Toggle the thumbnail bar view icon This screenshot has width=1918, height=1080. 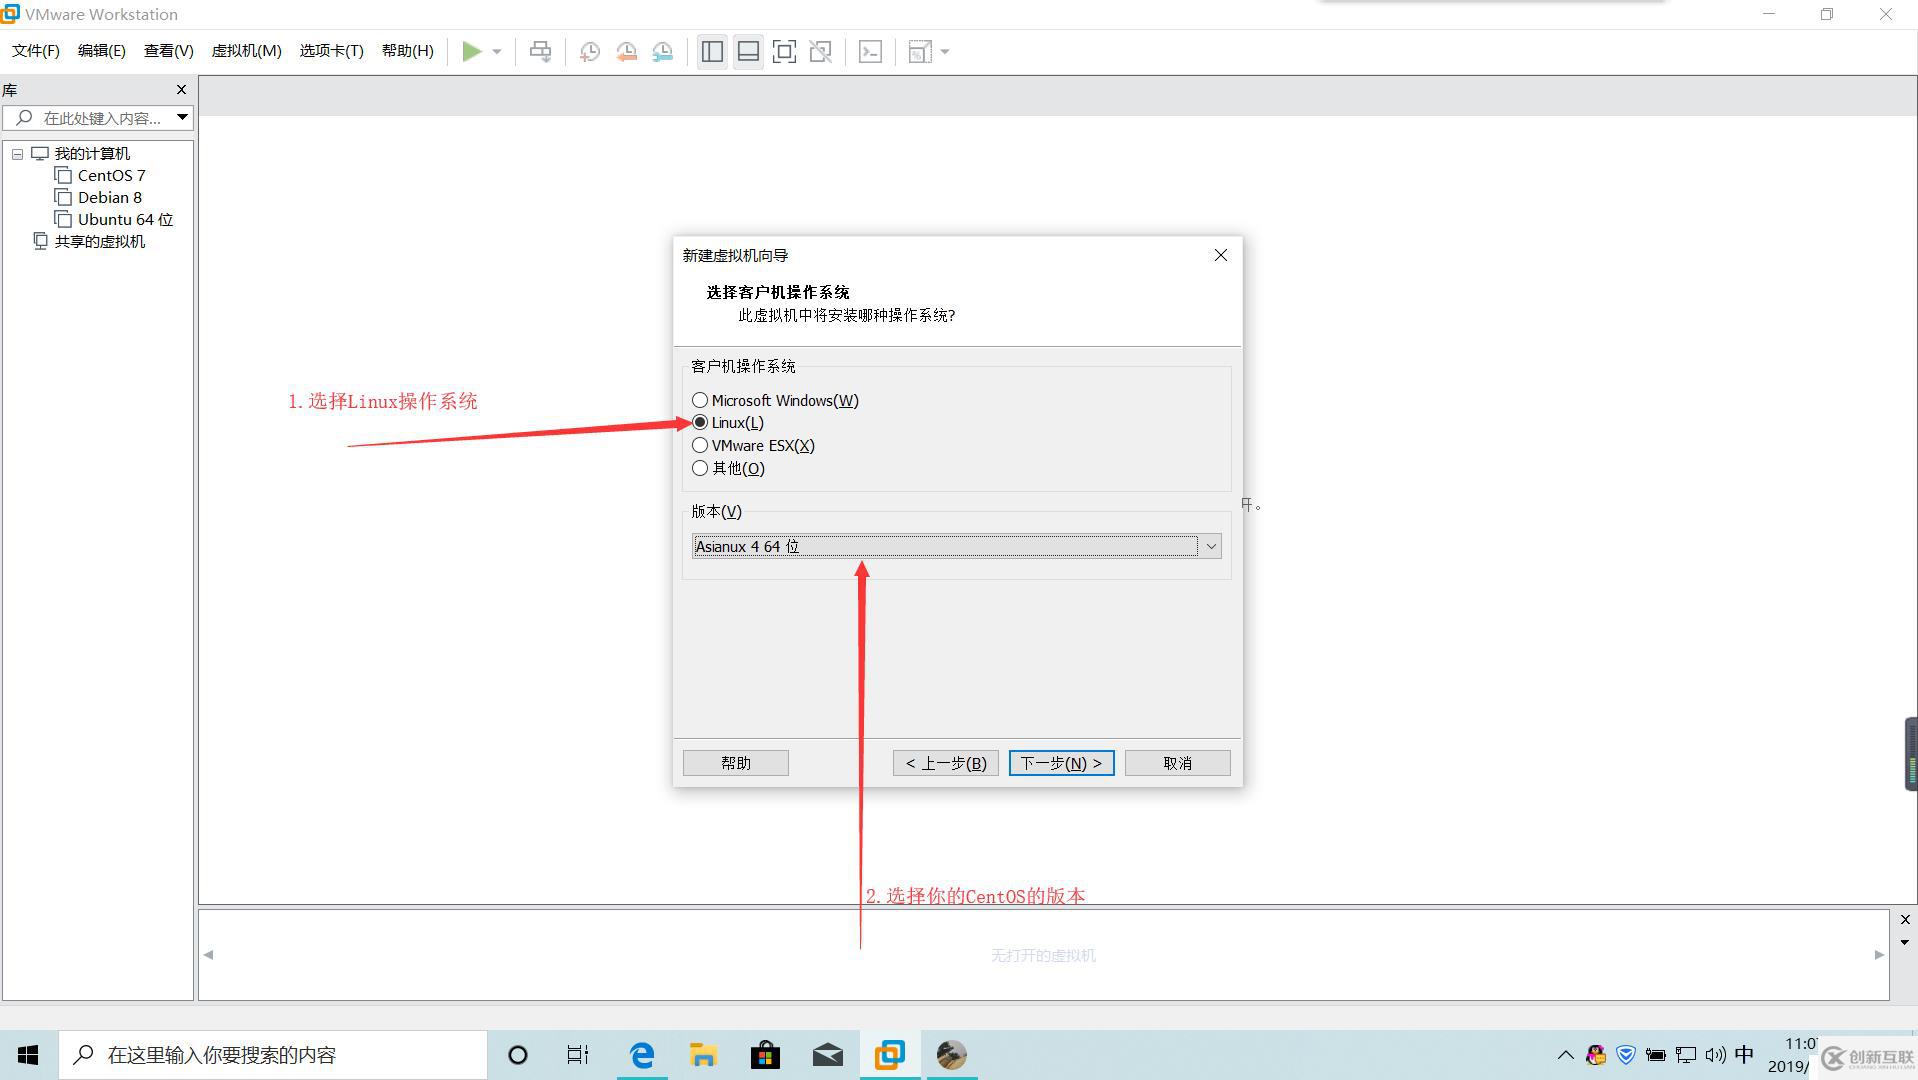[748, 51]
